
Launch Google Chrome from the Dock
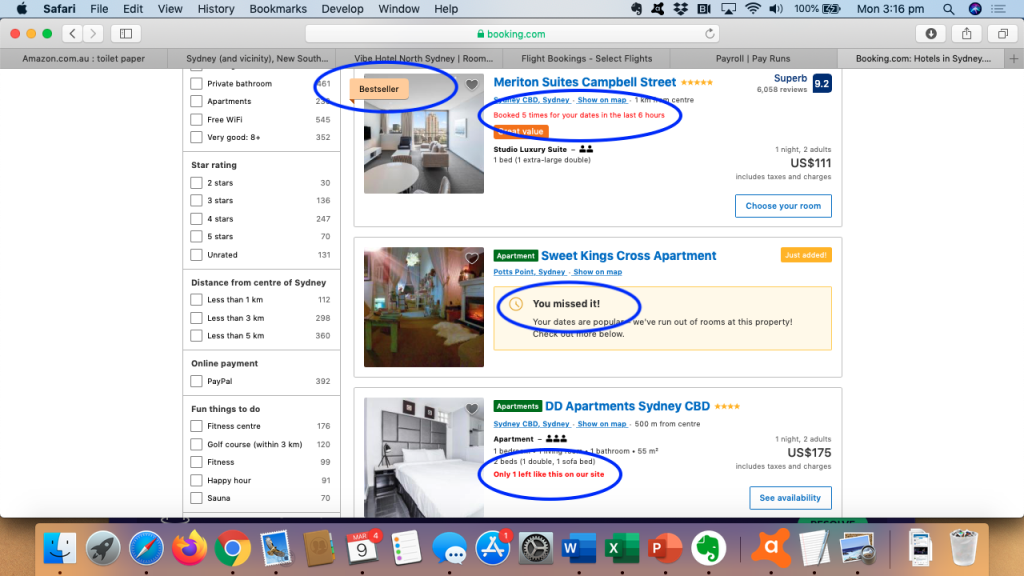[x=232, y=547]
